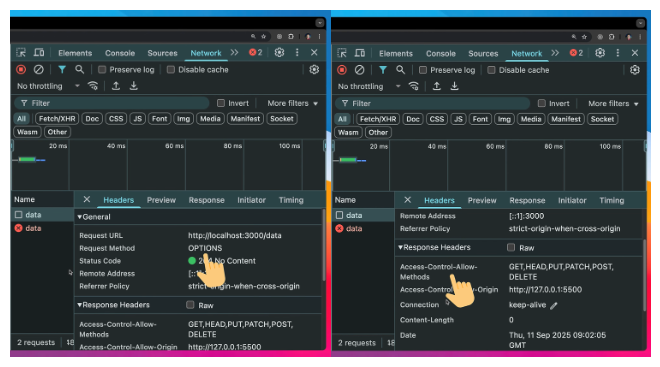Screen dimensions: 660x367
Task: Enable Disable cache in left panel
Action: (170, 69)
